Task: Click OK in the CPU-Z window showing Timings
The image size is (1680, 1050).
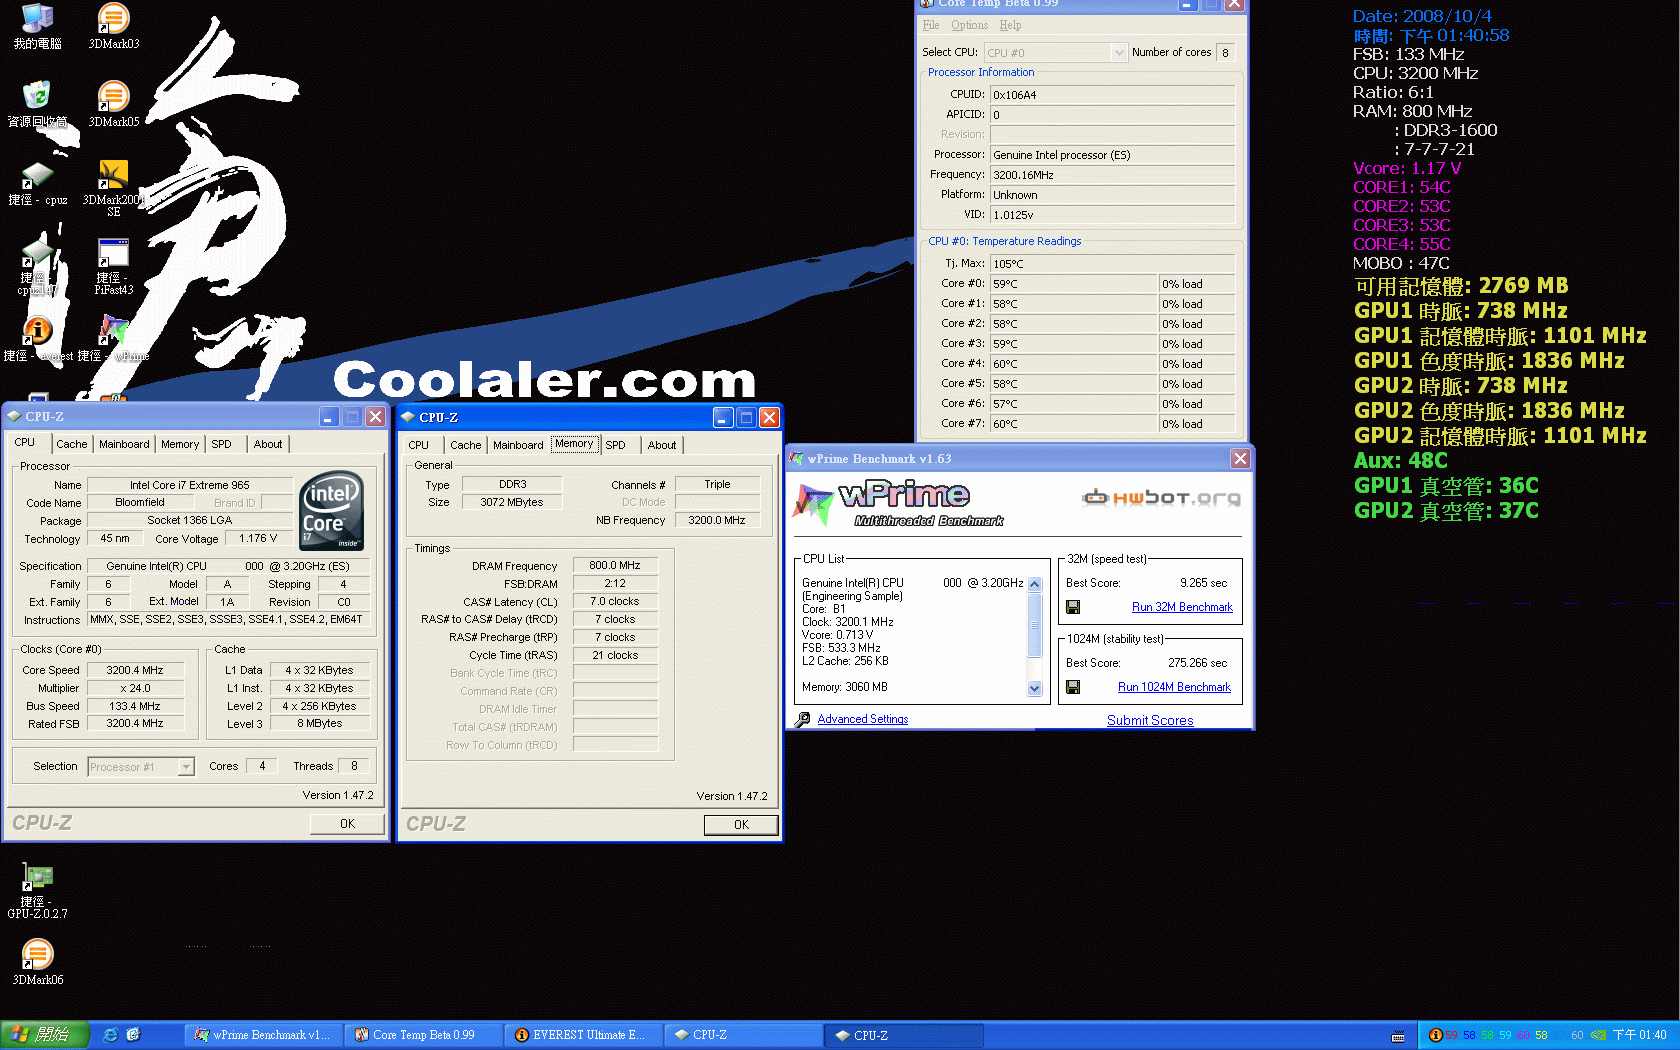Action: 741,825
